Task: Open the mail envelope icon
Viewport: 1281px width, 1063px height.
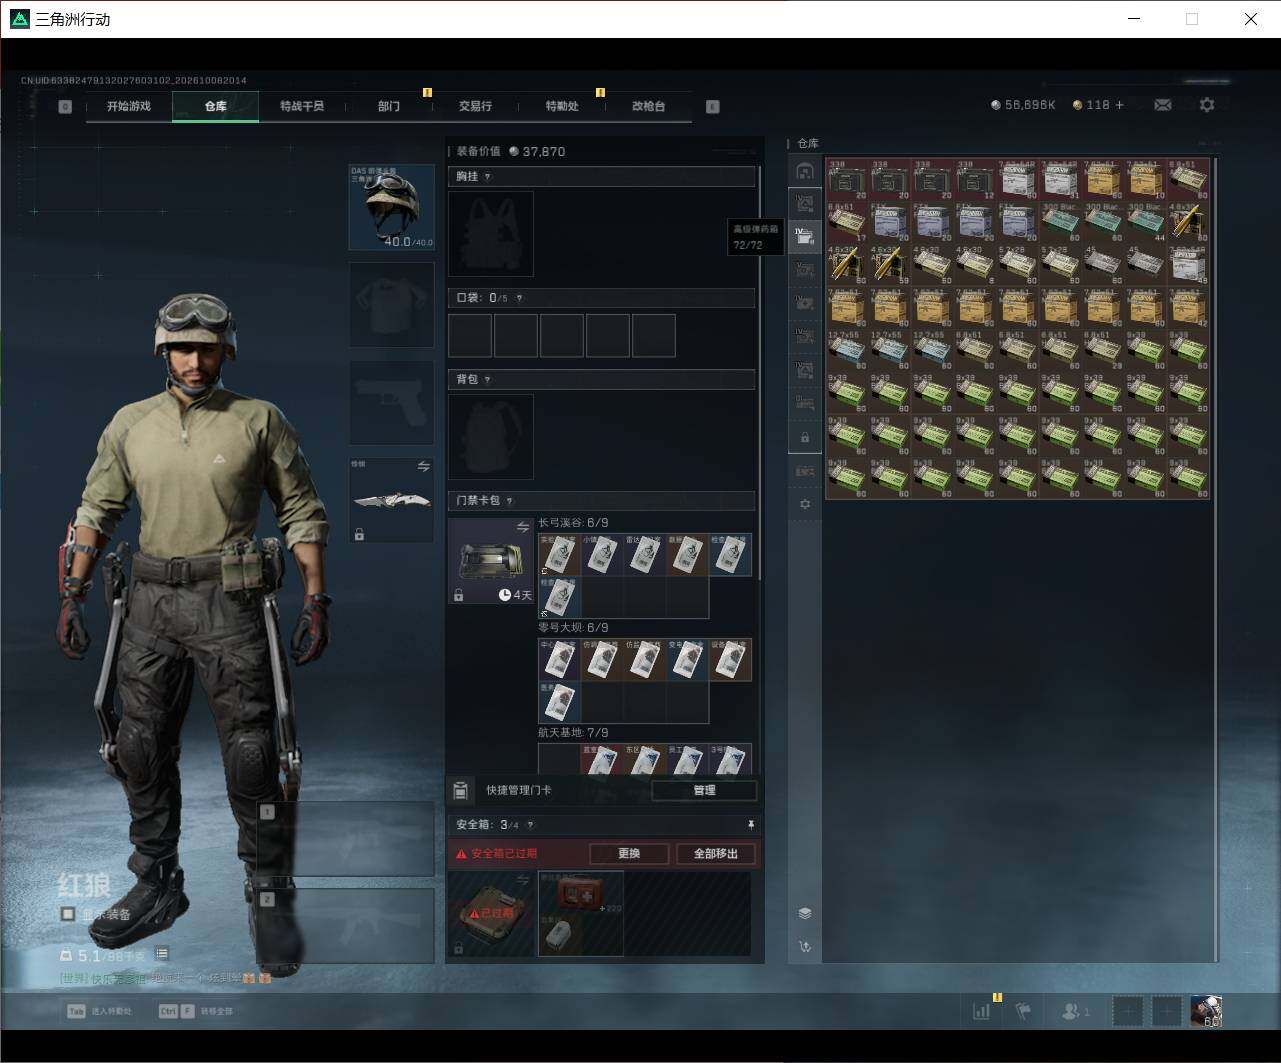Action: pyautogui.click(x=1162, y=105)
